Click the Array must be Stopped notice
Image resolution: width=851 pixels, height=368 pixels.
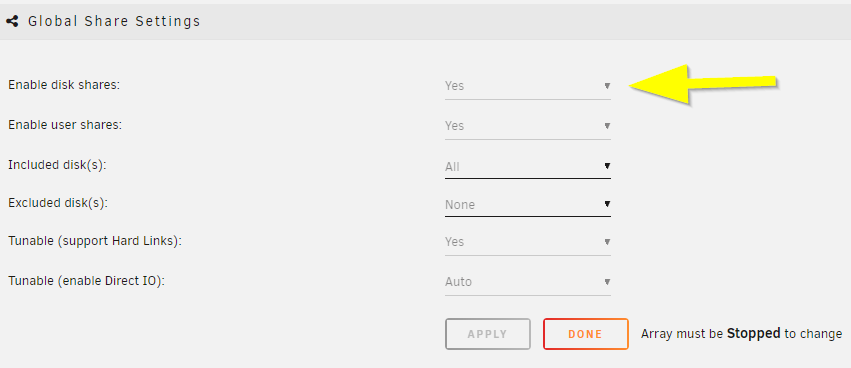click(x=741, y=333)
